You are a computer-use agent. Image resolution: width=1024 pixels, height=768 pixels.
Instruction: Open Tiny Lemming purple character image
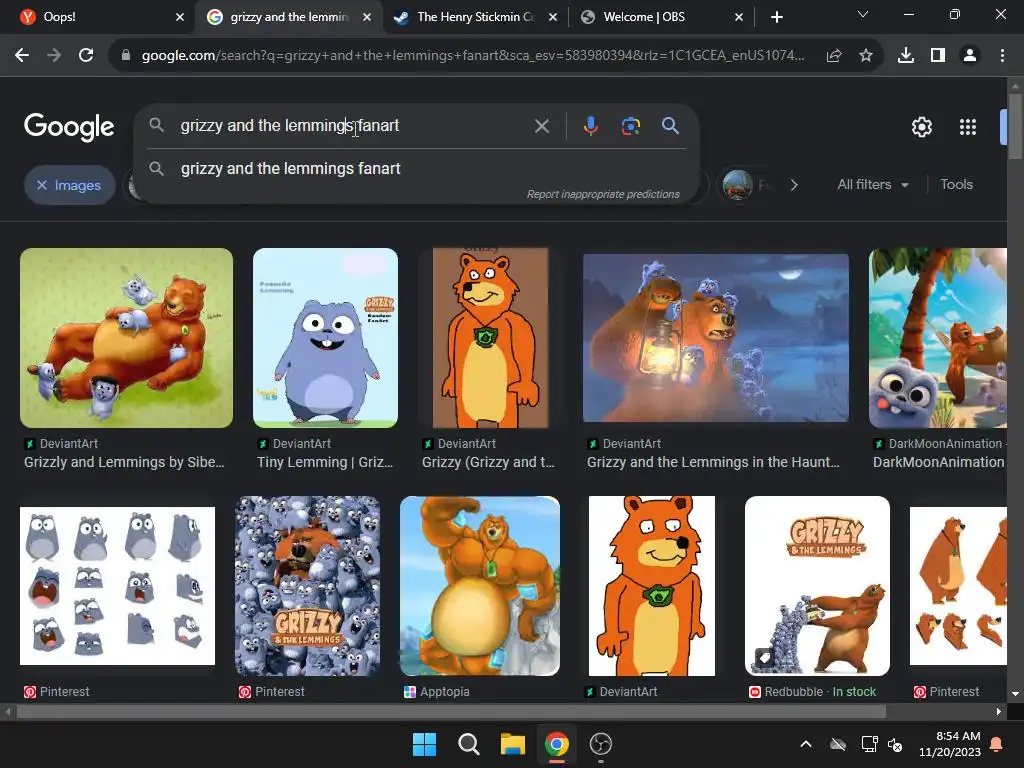coord(325,338)
